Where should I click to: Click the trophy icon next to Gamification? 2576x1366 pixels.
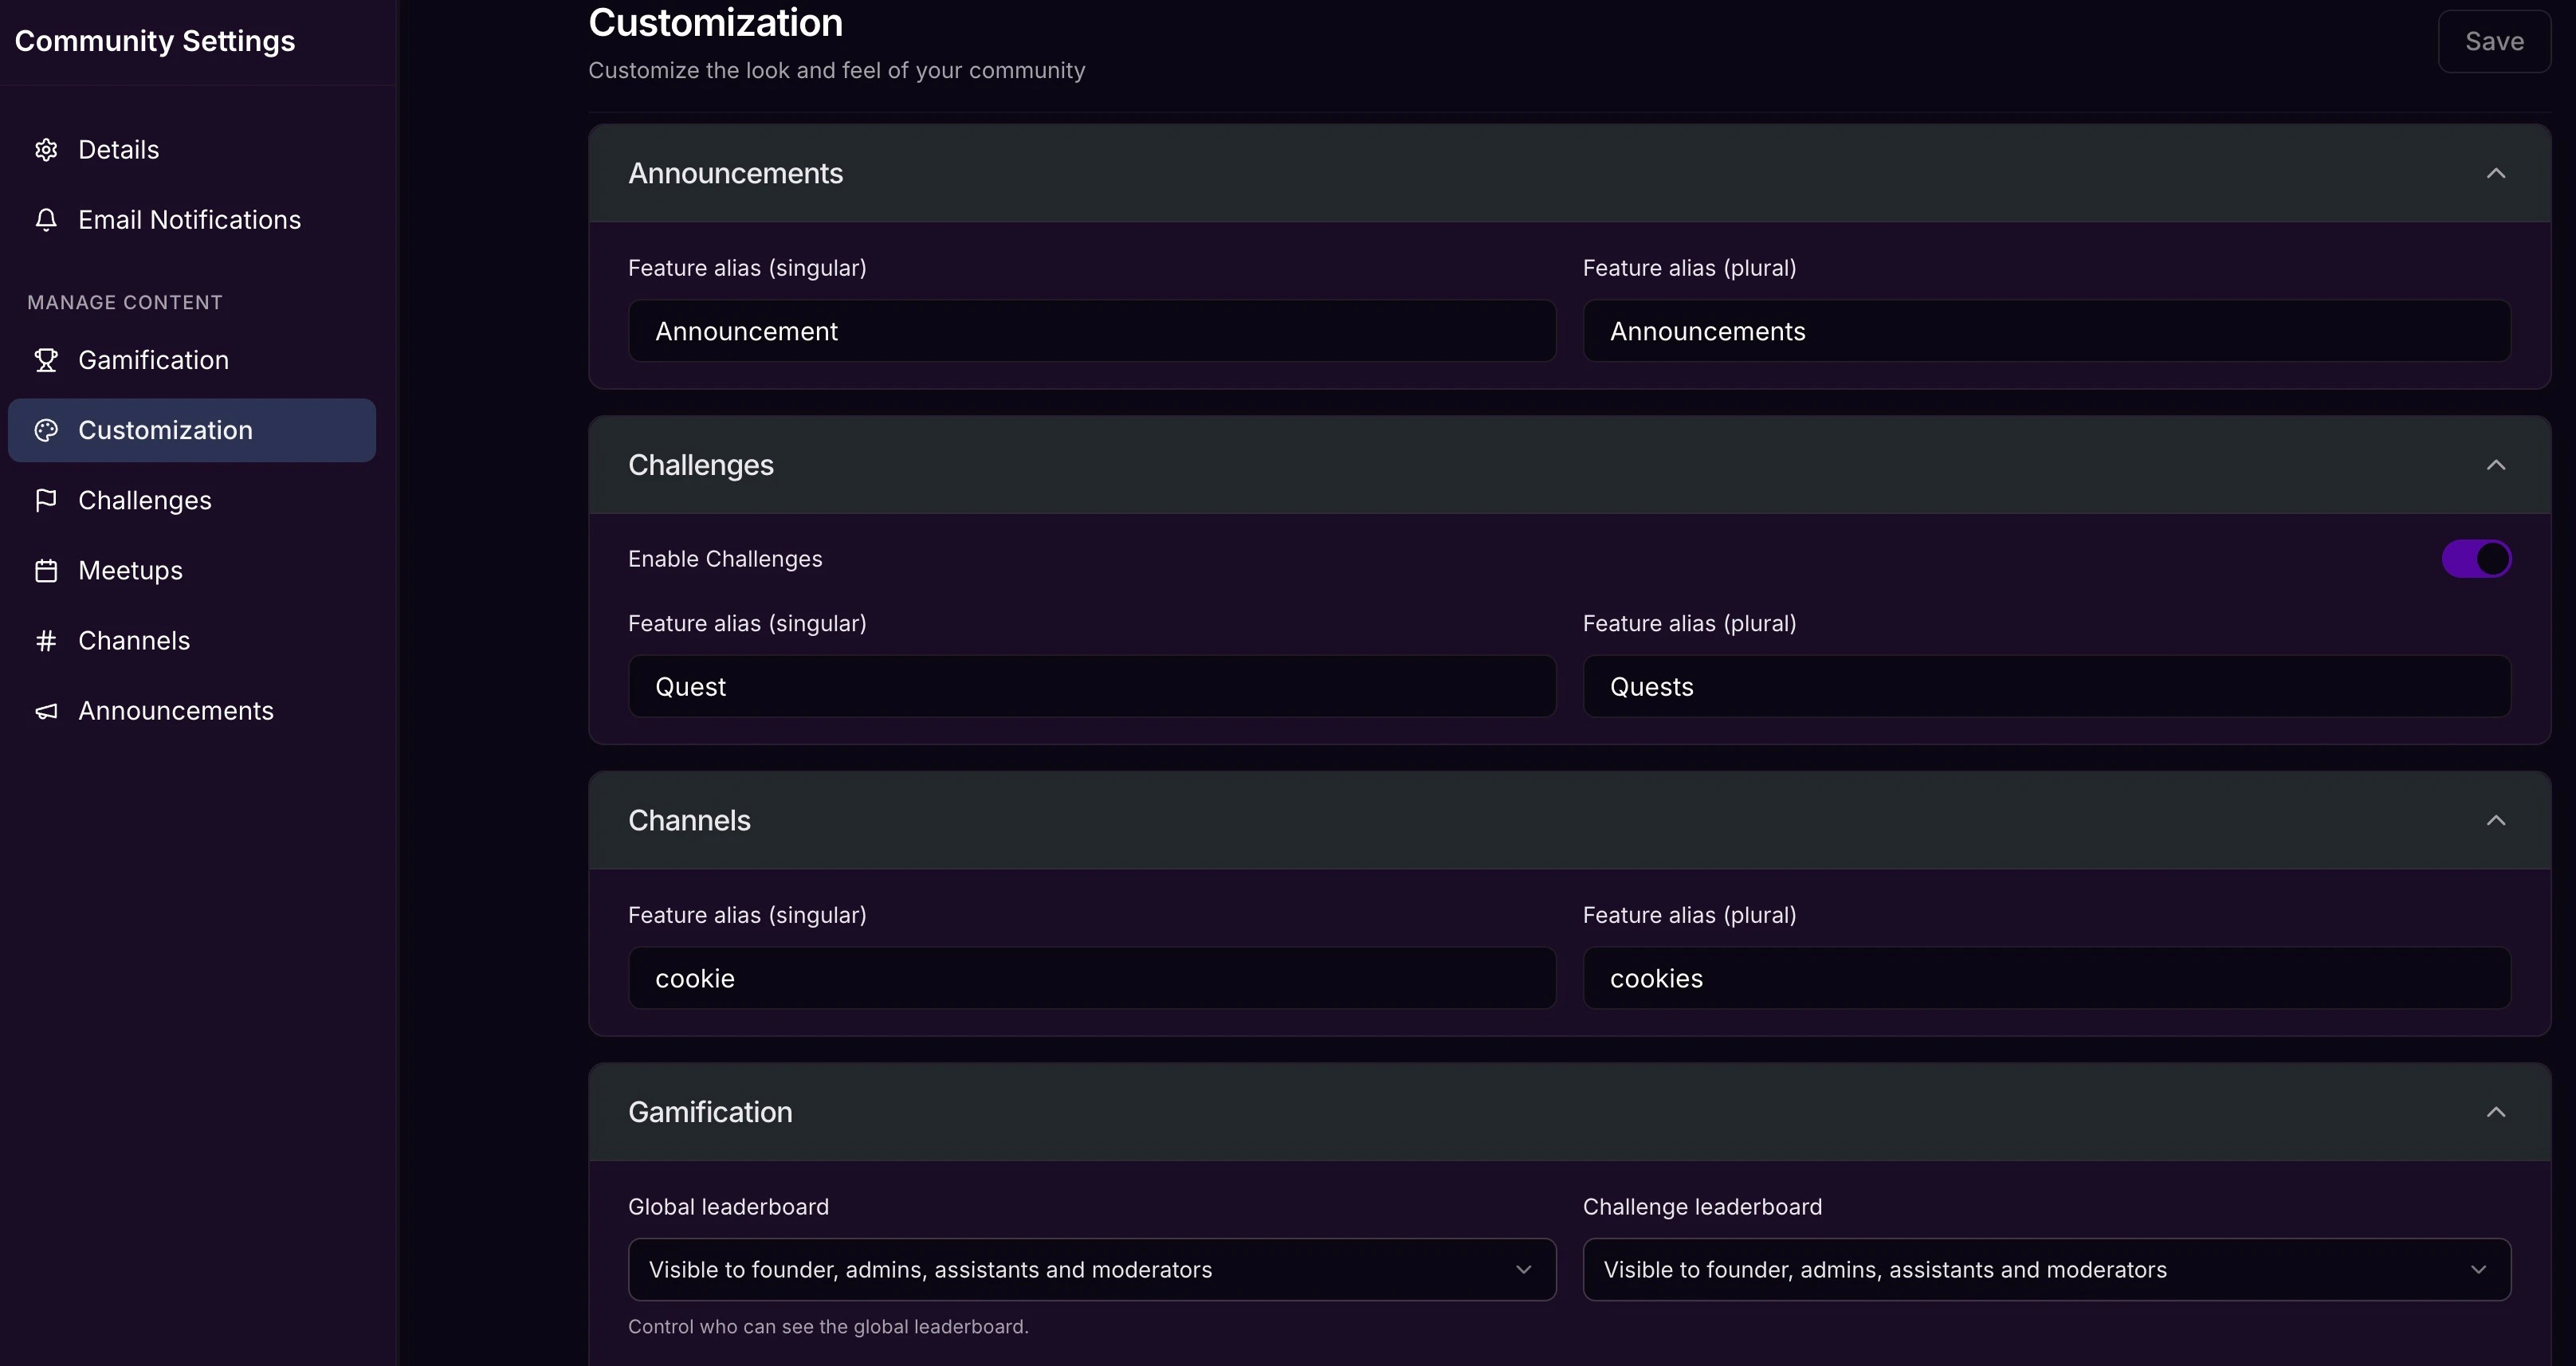tap(46, 360)
